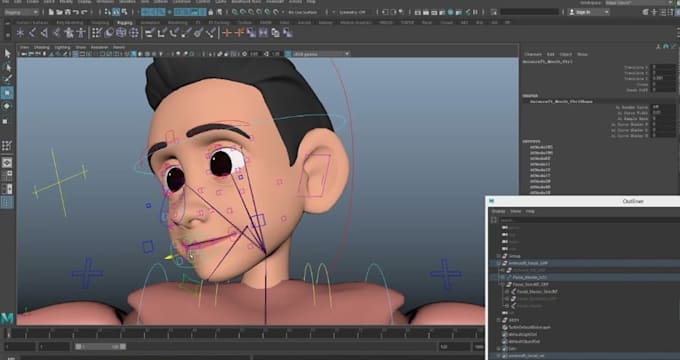Screen dimensions: 680x360
Task: Open the Channel Box Object menu
Action: pos(566,54)
